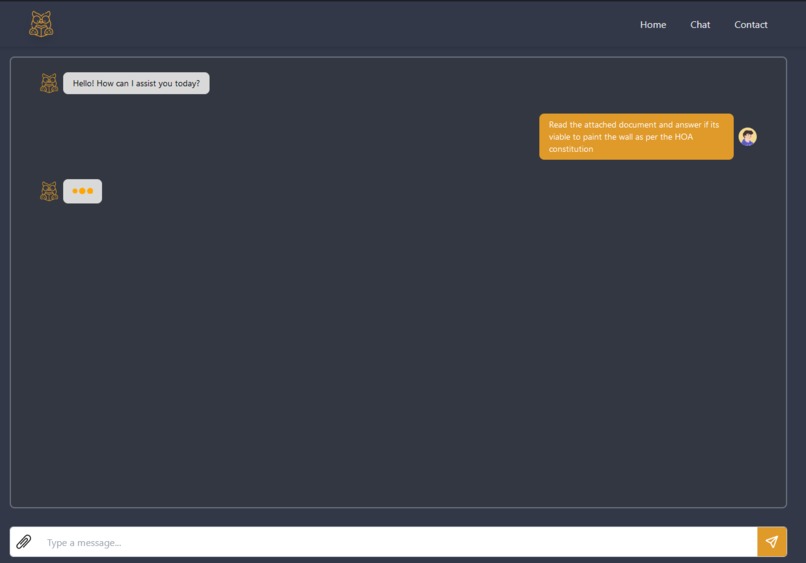Click the orange user message about HOA constitution

click(x=636, y=137)
